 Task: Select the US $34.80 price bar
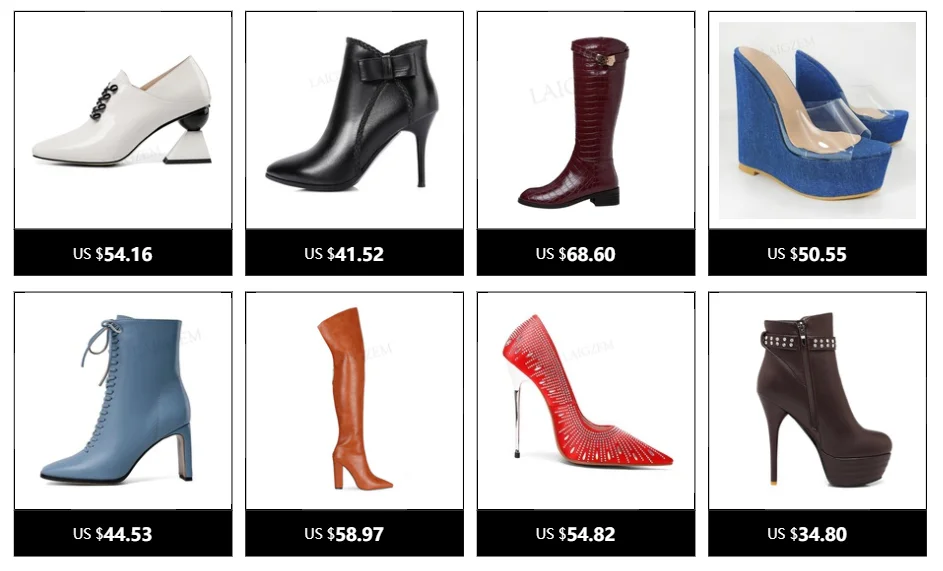coord(817,534)
